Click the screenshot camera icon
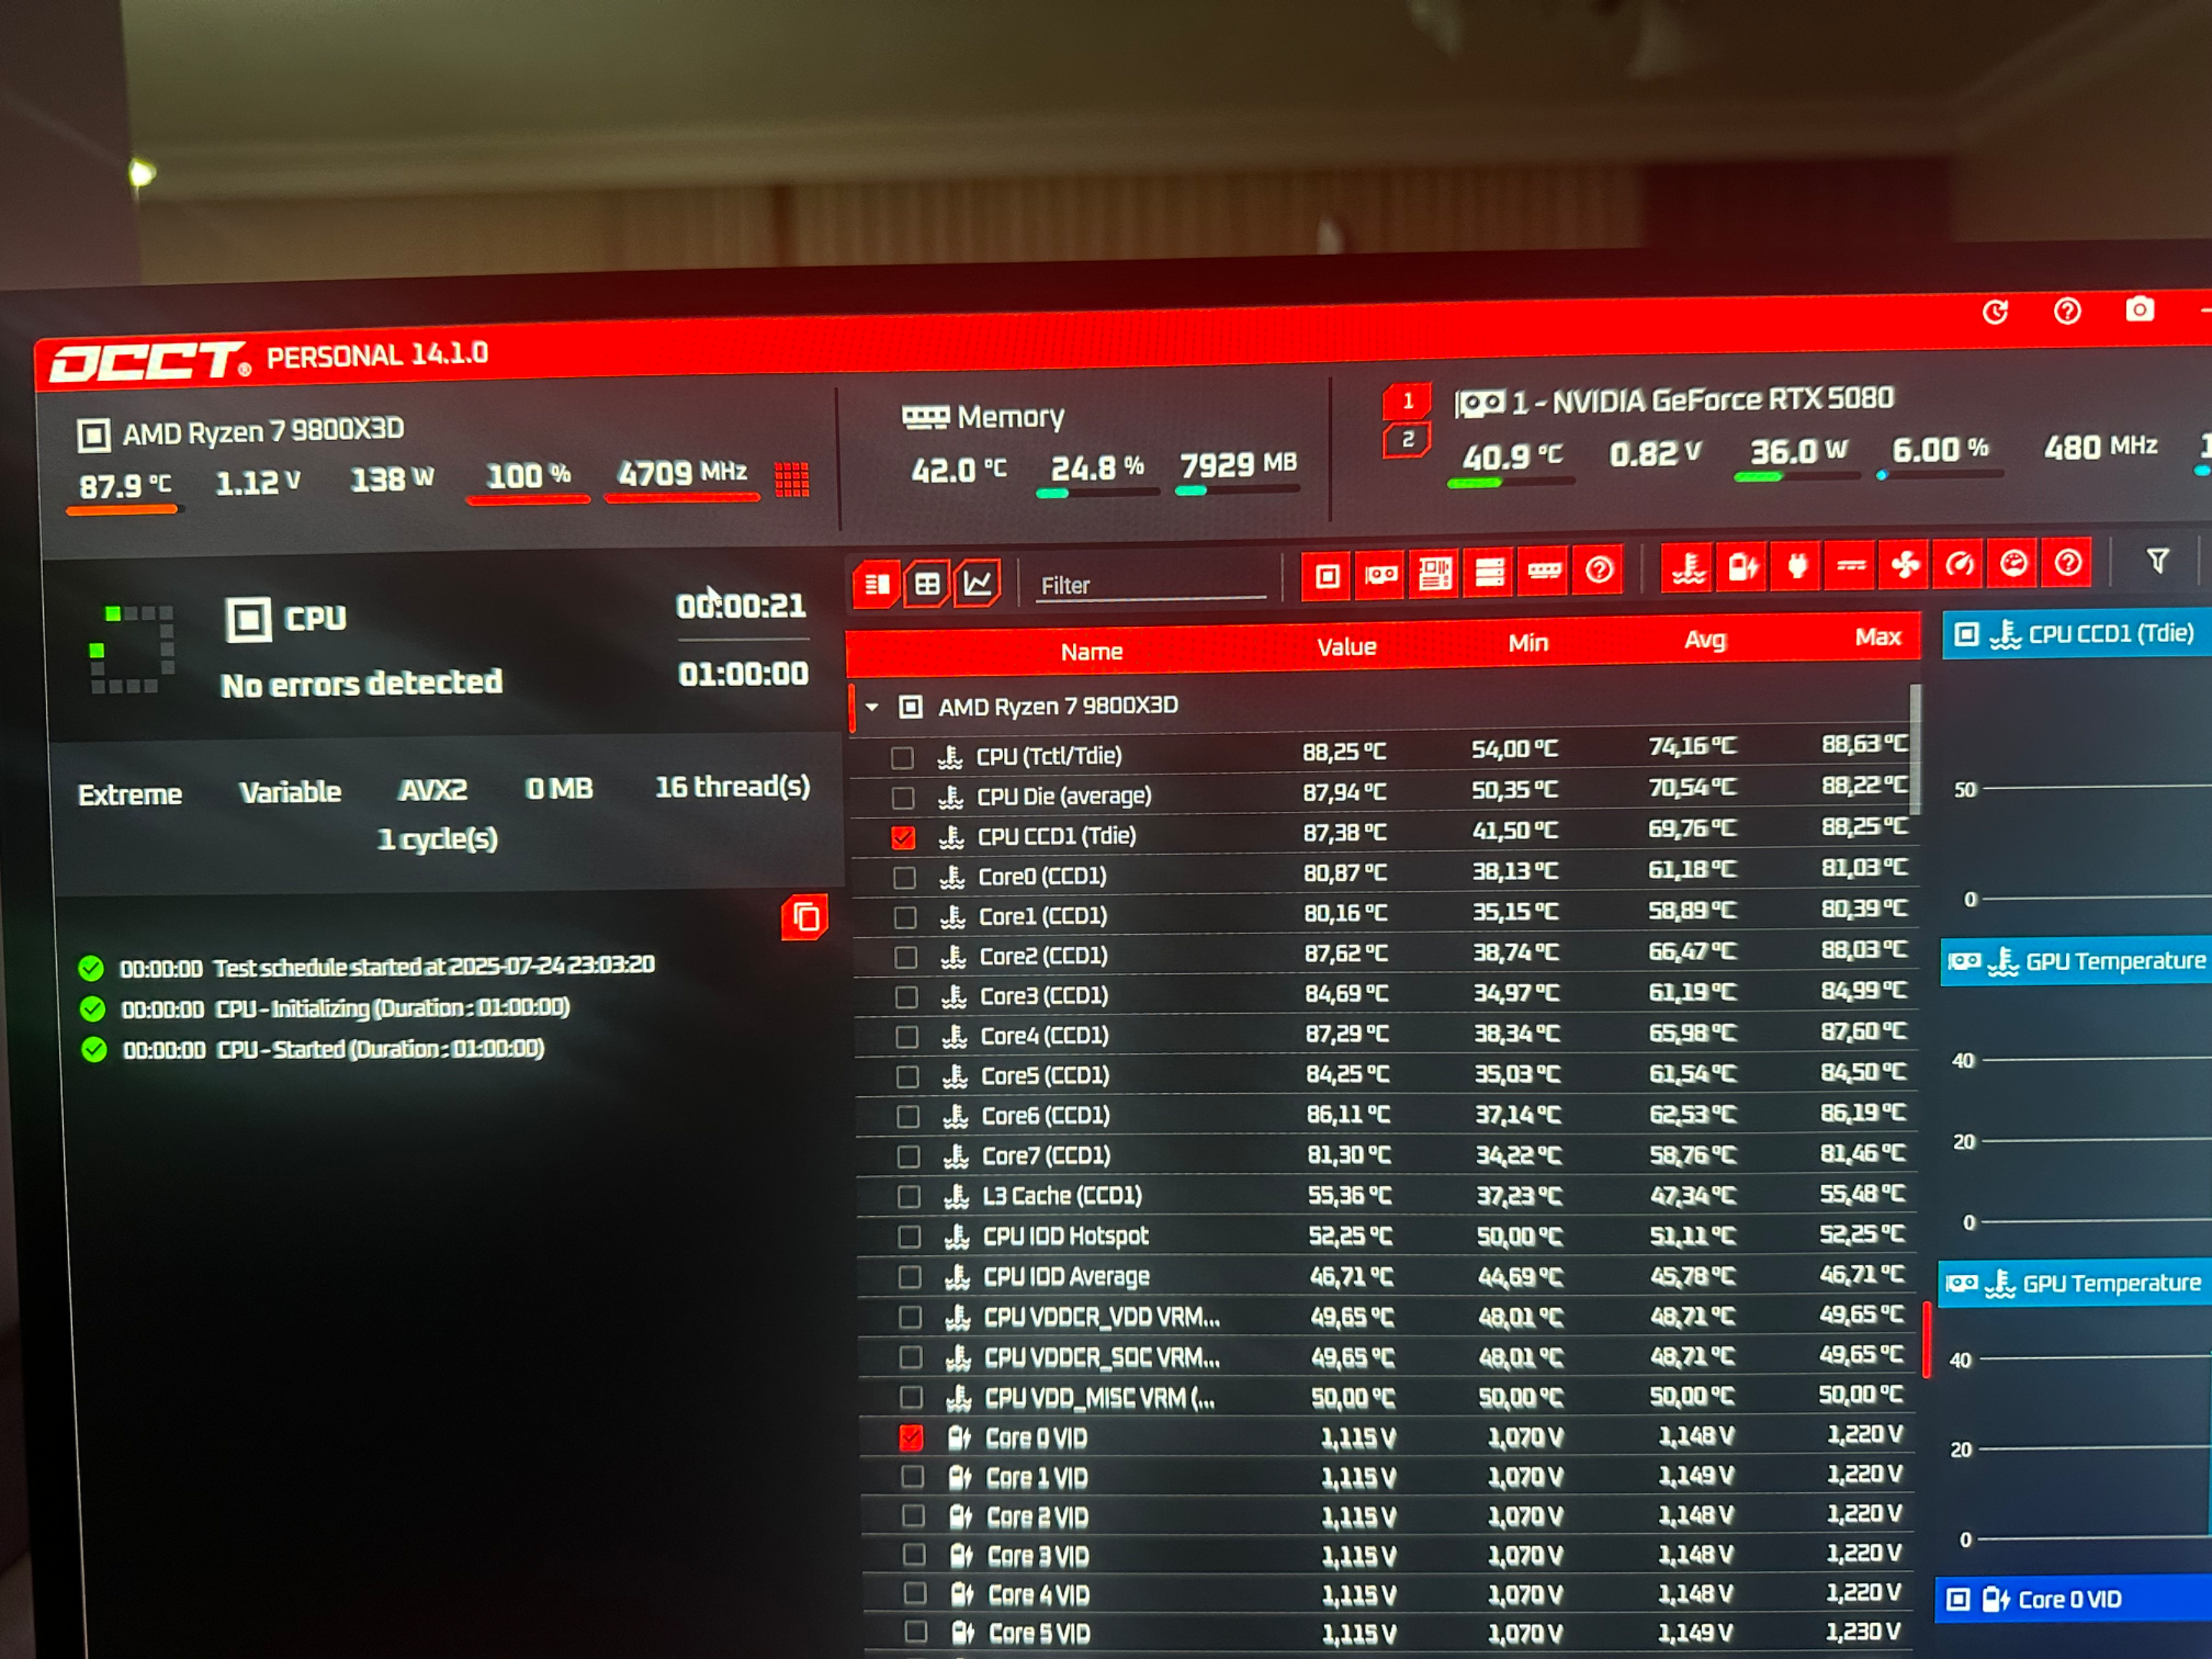The height and width of the screenshot is (1659, 2212). point(2139,309)
